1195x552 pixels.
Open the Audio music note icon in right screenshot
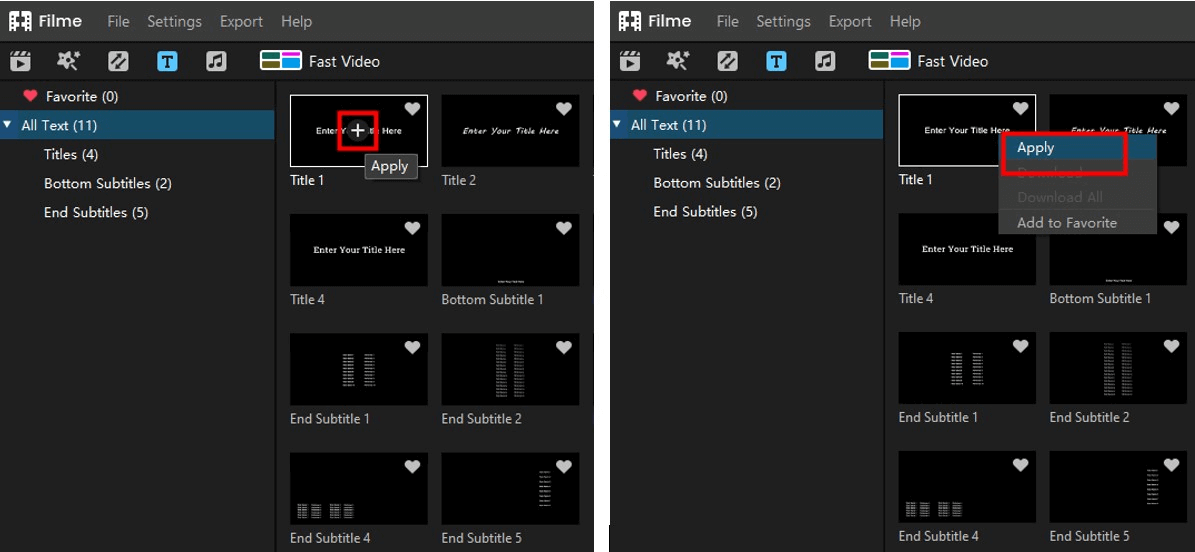825,61
